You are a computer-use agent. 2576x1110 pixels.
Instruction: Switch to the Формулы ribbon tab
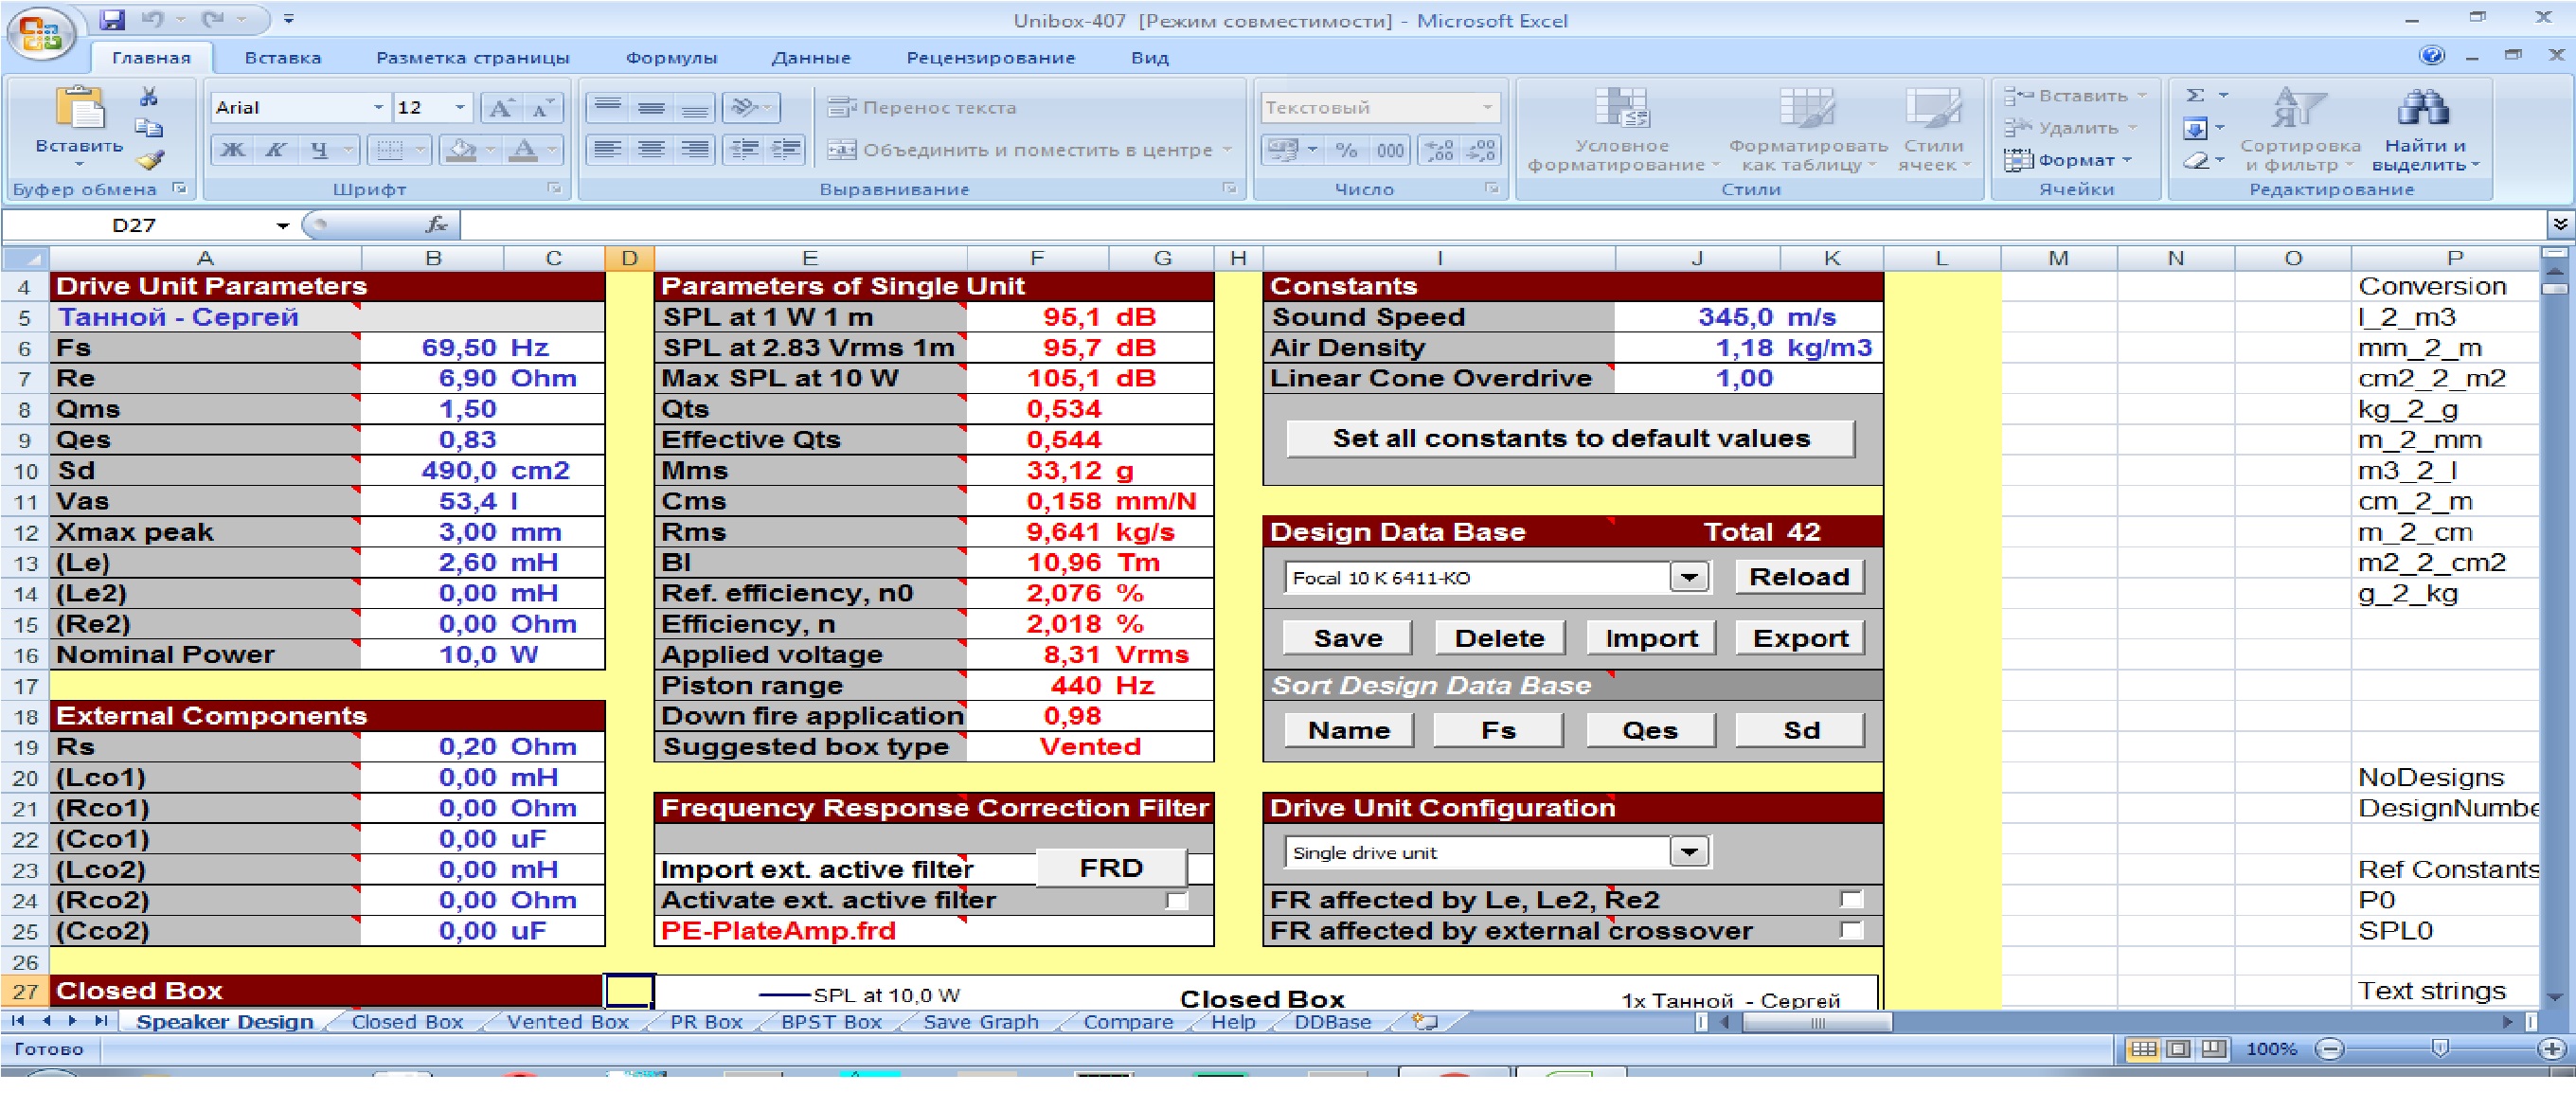pyautogui.click(x=671, y=58)
